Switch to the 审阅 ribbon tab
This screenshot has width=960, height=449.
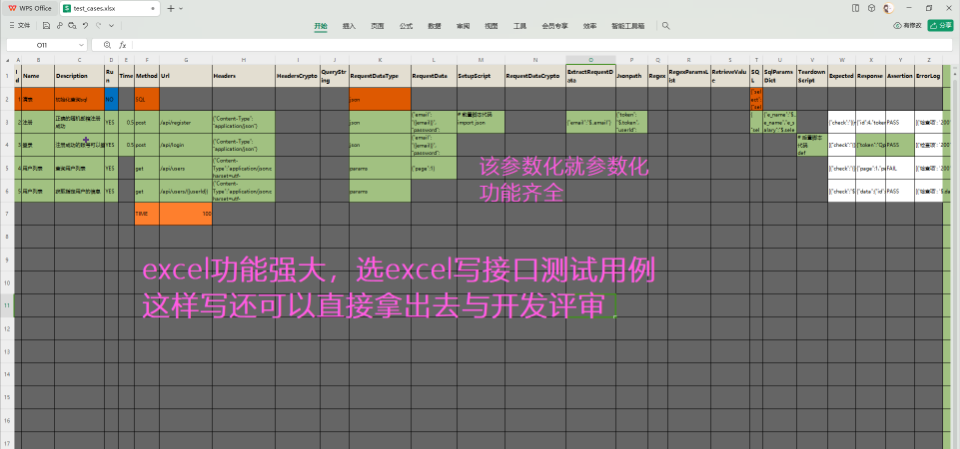(463, 26)
